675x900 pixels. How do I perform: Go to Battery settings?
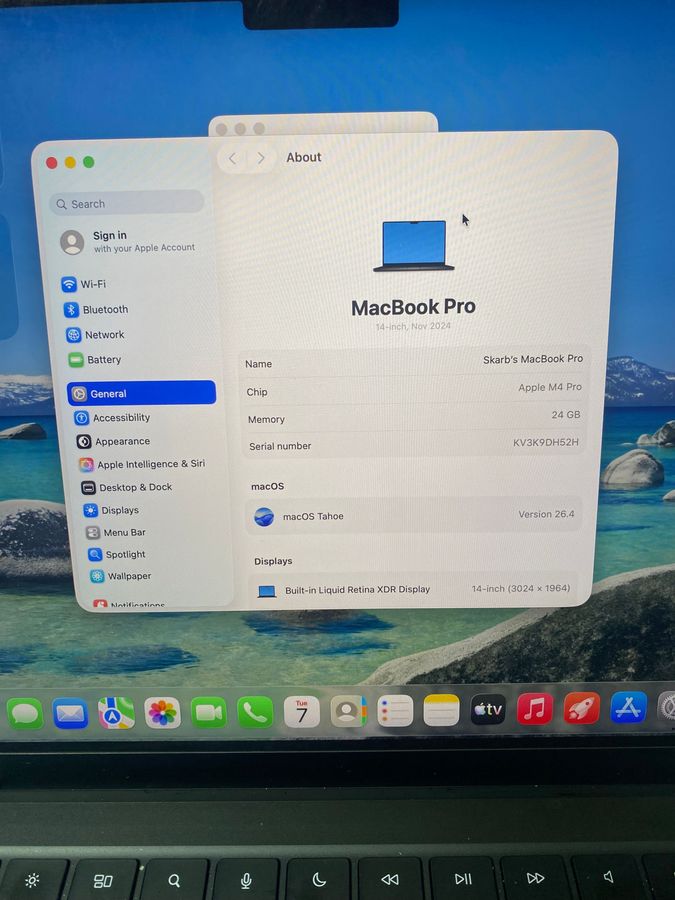point(103,360)
